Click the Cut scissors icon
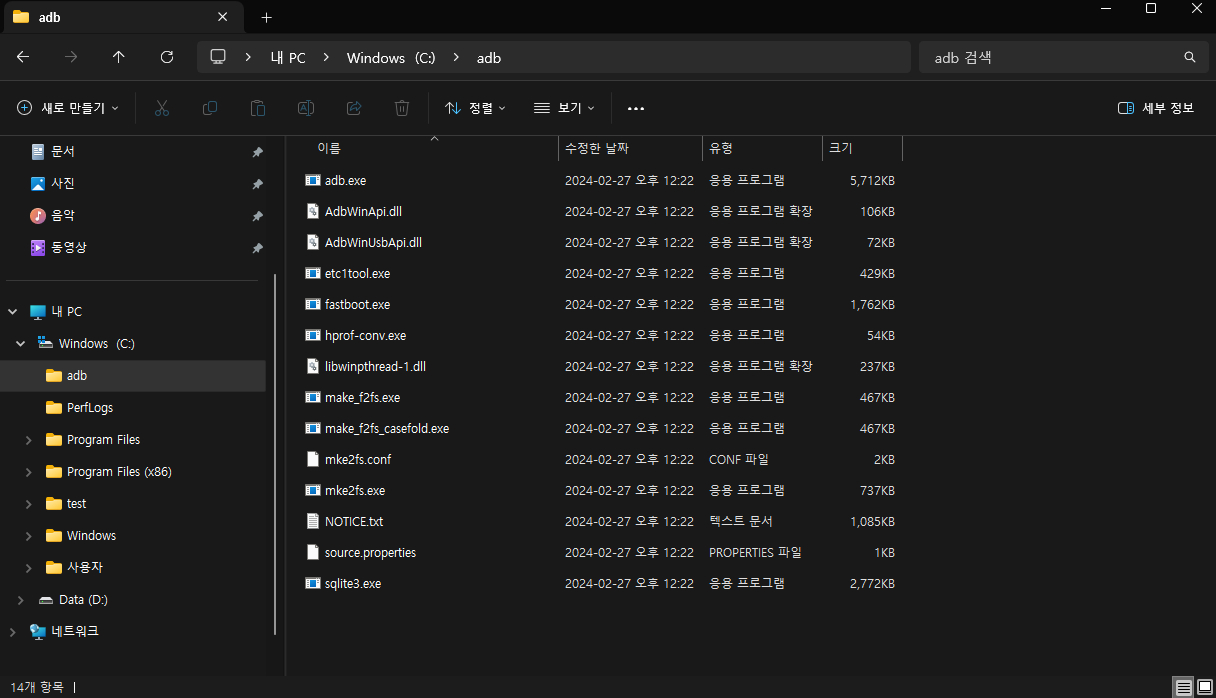This screenshot has width=1216, height=698. (x=162, y=108)
